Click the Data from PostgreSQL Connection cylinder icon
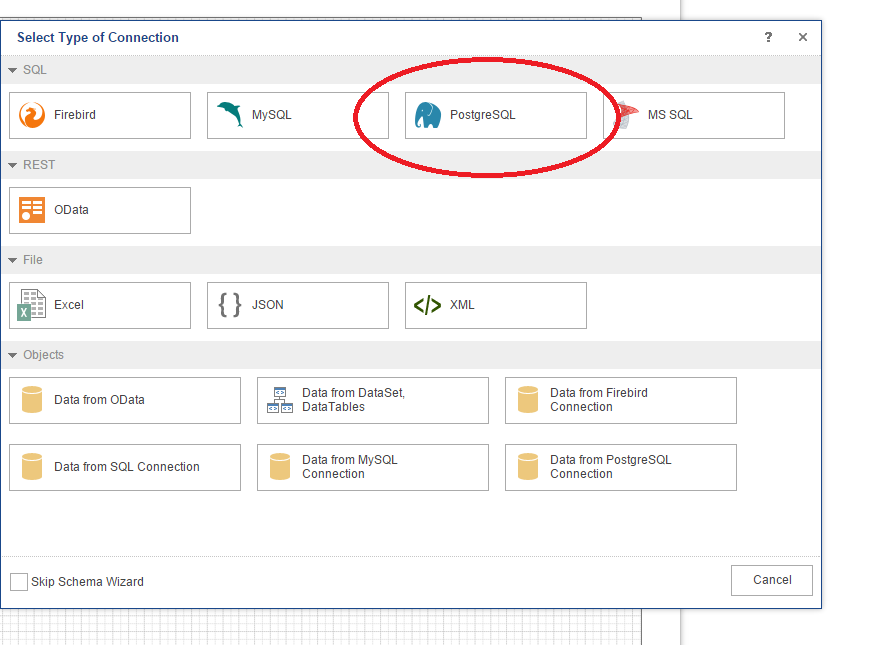This screenshot has height=645, width=869. click(x=528, y=467)
